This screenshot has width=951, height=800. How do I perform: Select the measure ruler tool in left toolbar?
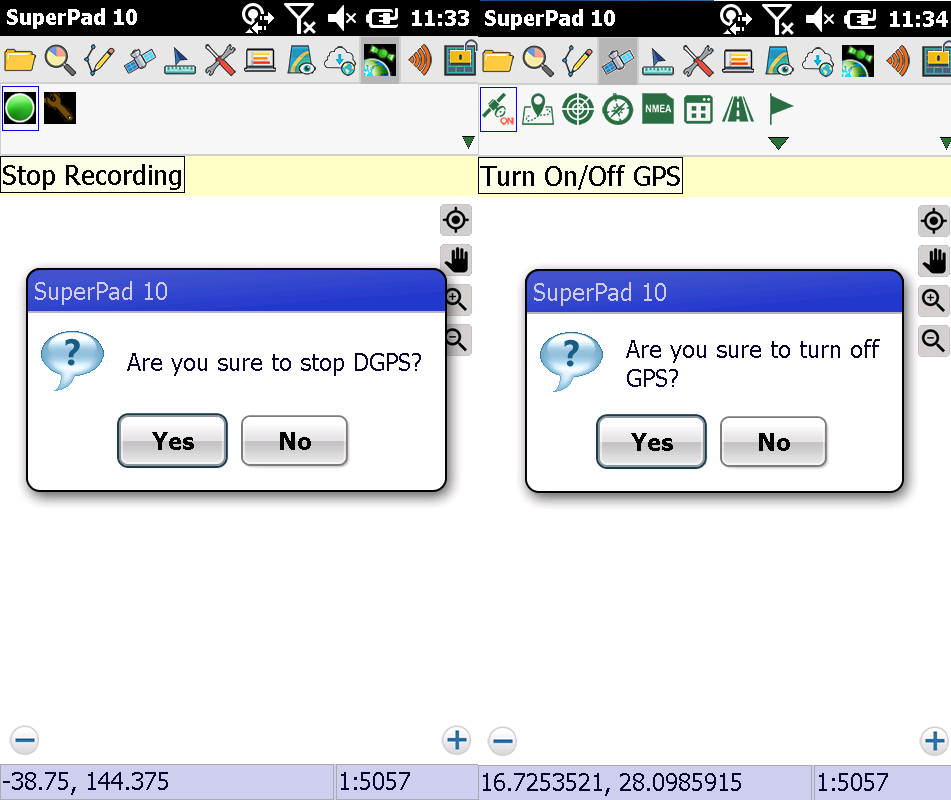tap(180, 61)
